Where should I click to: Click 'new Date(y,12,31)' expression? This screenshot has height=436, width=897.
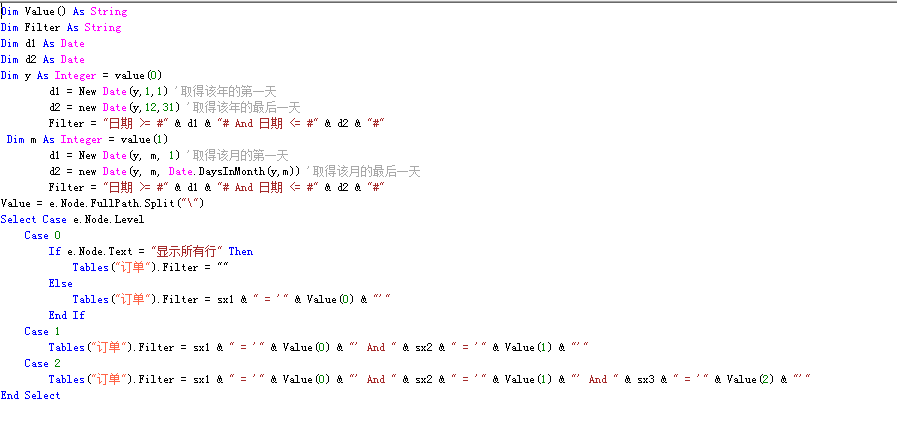click(130, 108)
